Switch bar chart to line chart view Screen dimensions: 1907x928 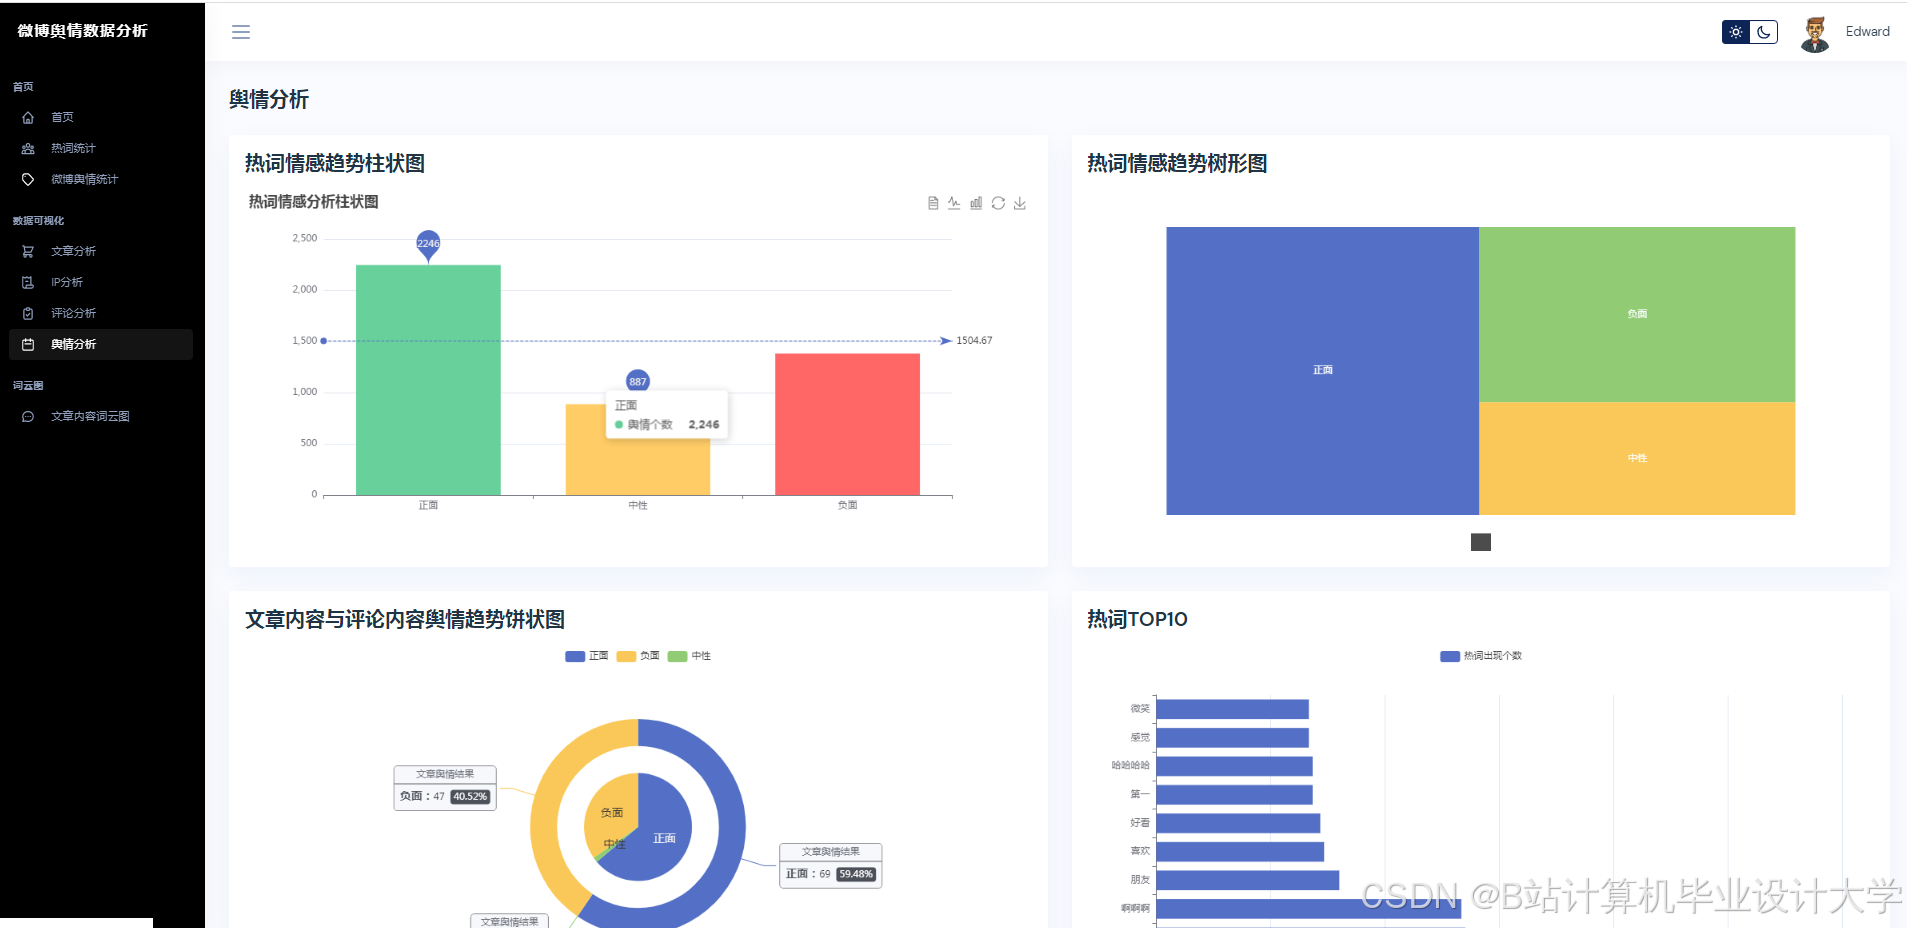click(x=953, y=203)
